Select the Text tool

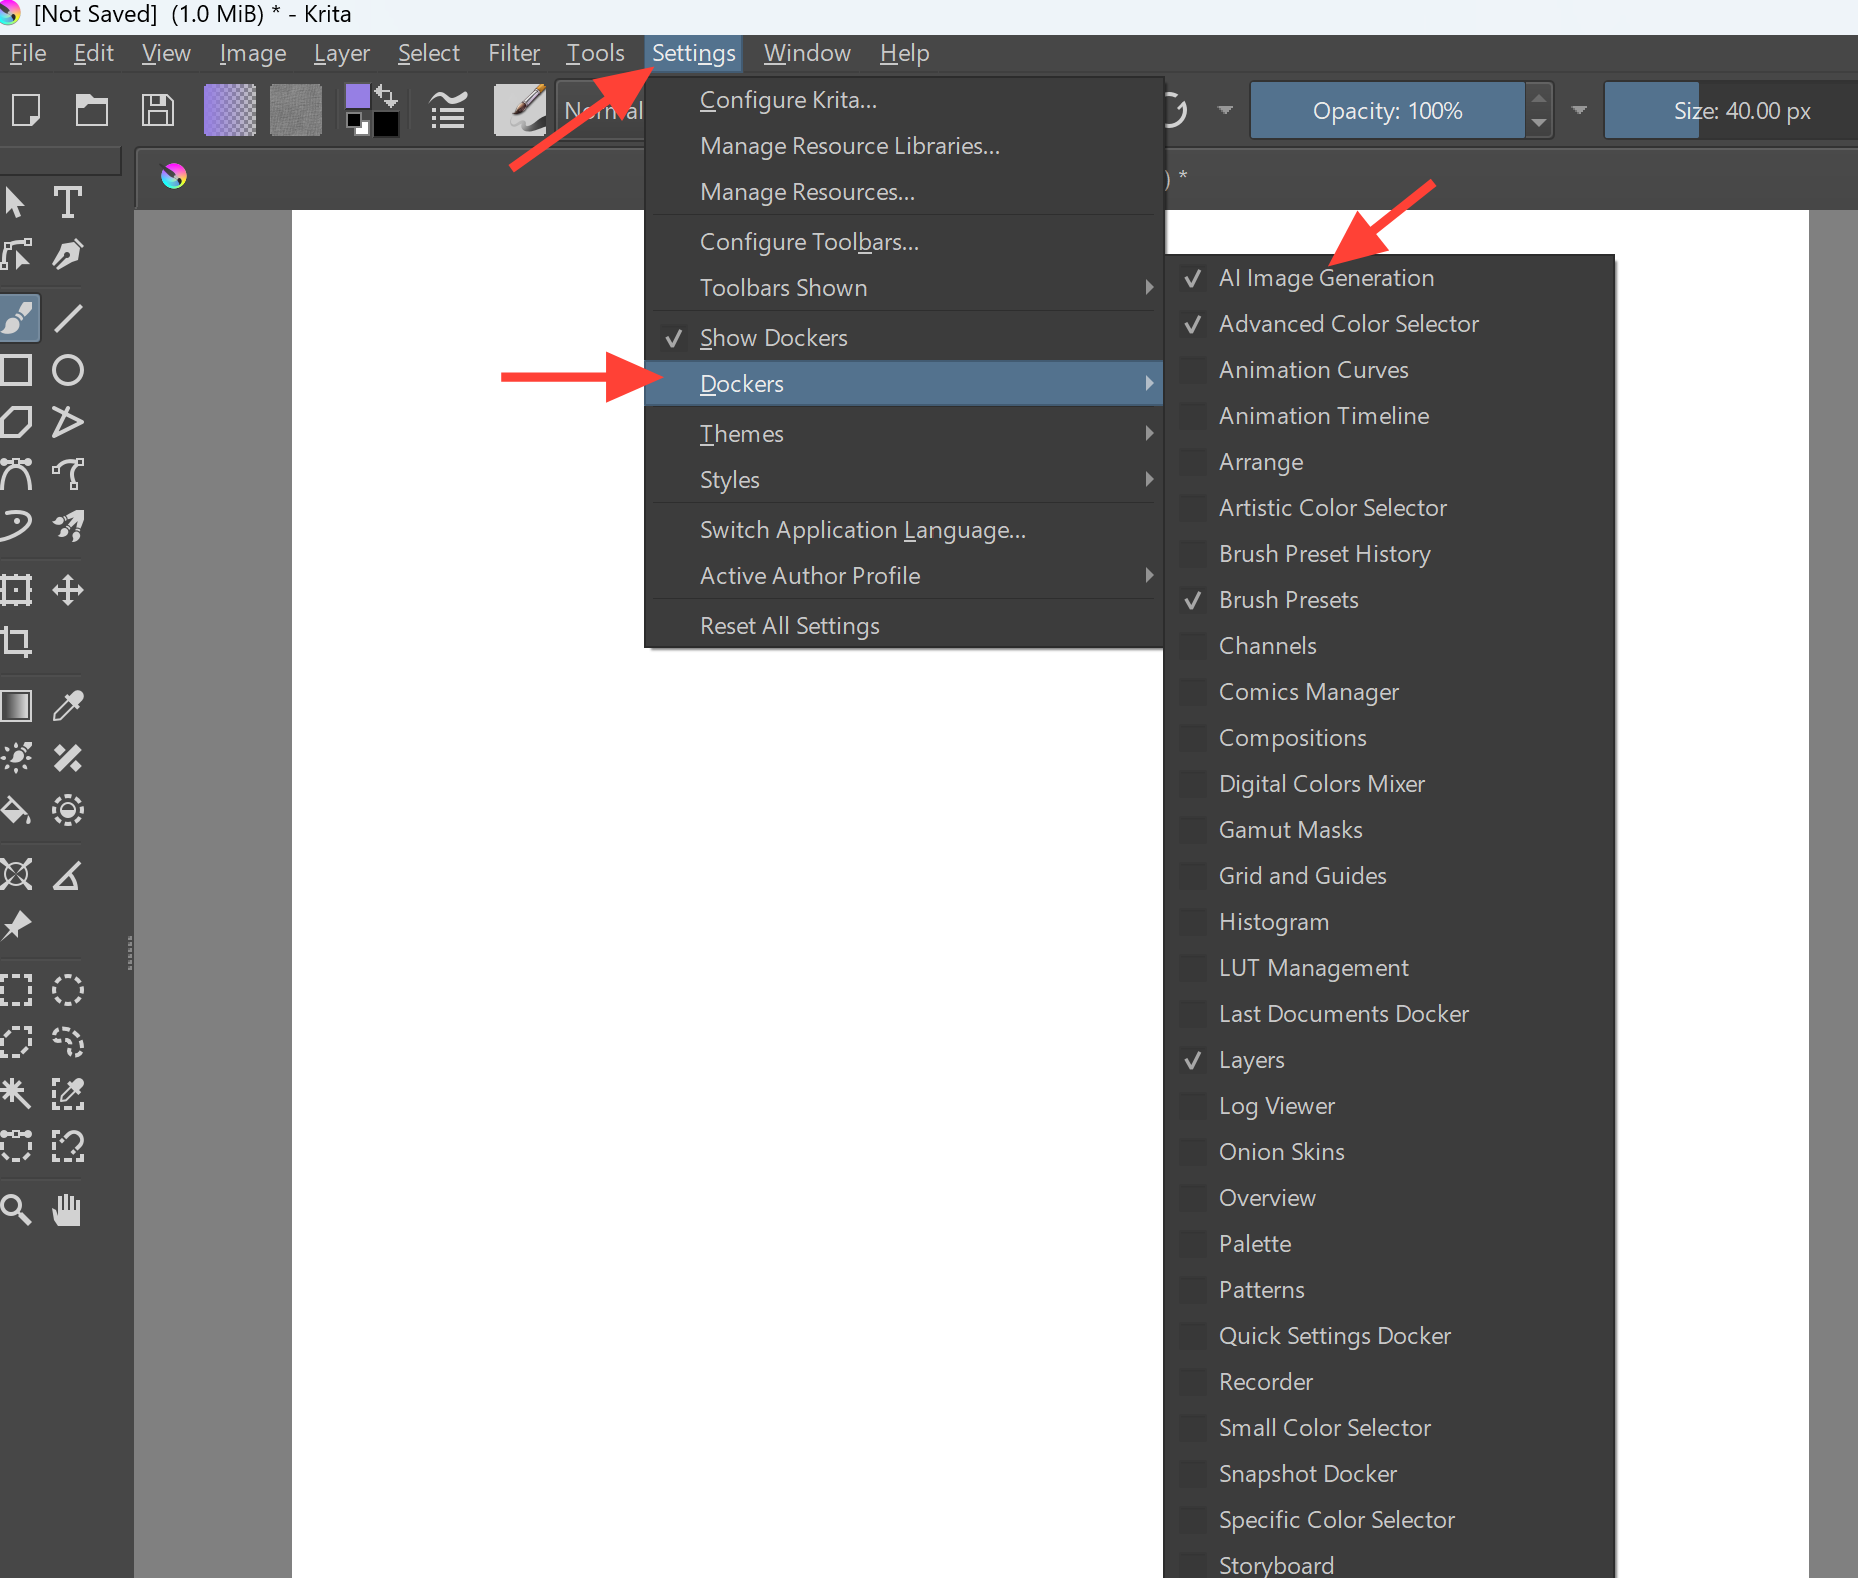click(67, 202)
